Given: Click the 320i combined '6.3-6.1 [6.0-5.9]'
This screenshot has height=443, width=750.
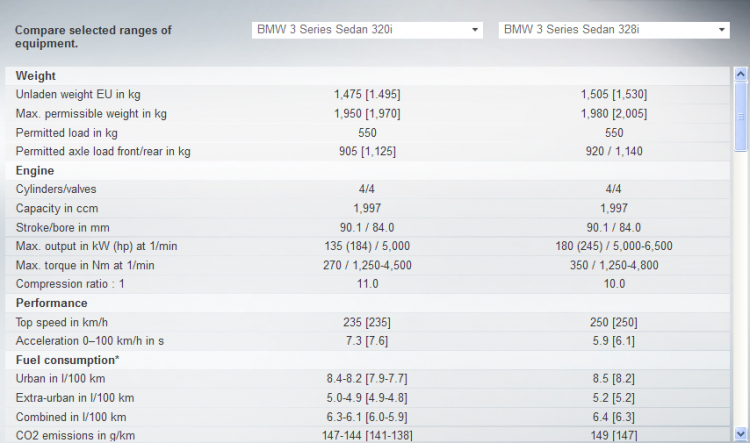Looking at the screenshot, I should [367, 417].
